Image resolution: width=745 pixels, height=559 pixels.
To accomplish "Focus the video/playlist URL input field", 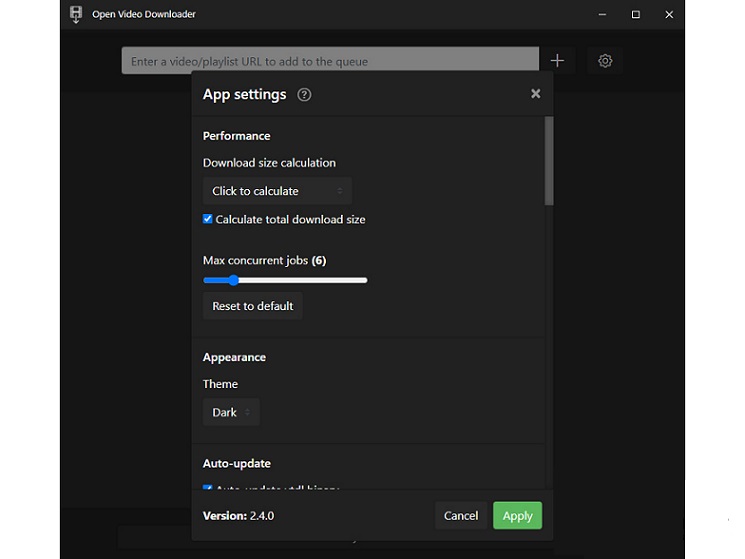I will point(330,60).
